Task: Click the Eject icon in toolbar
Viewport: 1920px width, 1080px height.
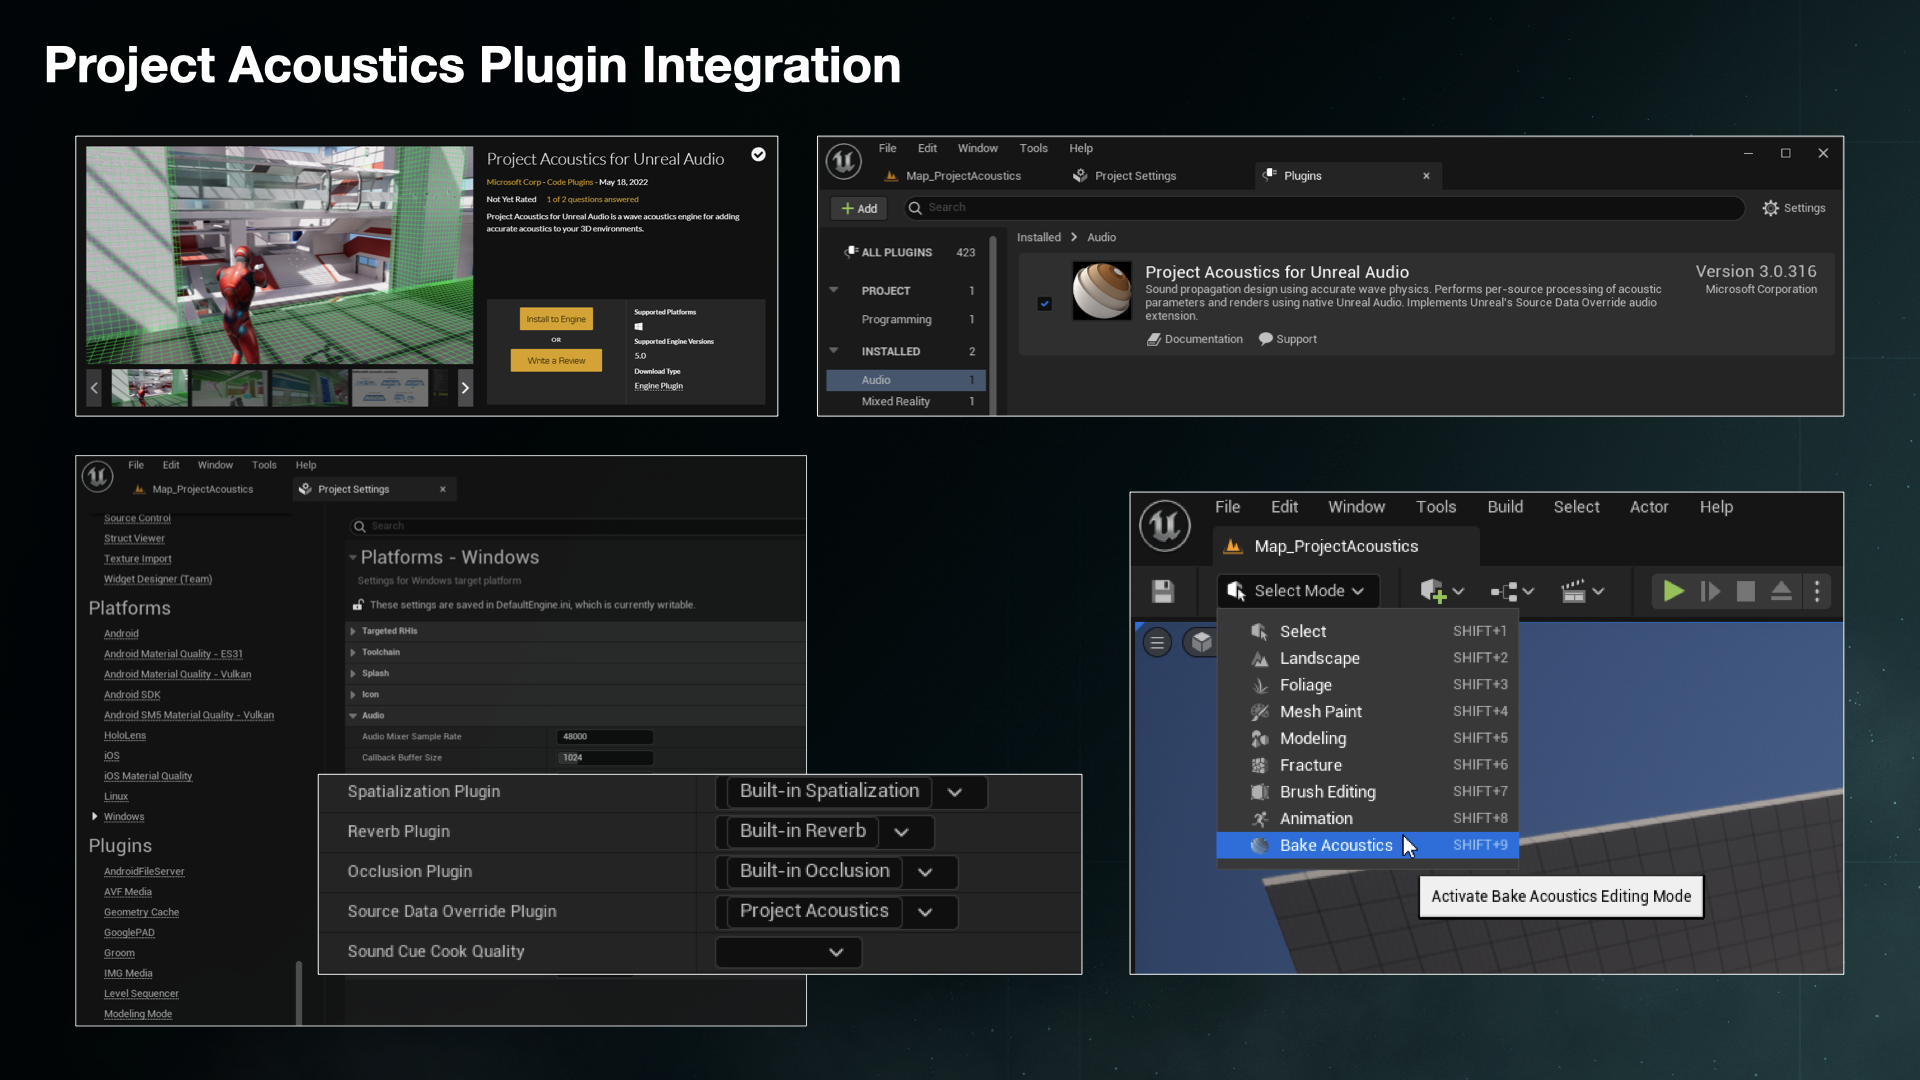Action: pyautogui.click(x=1781, y=591)
